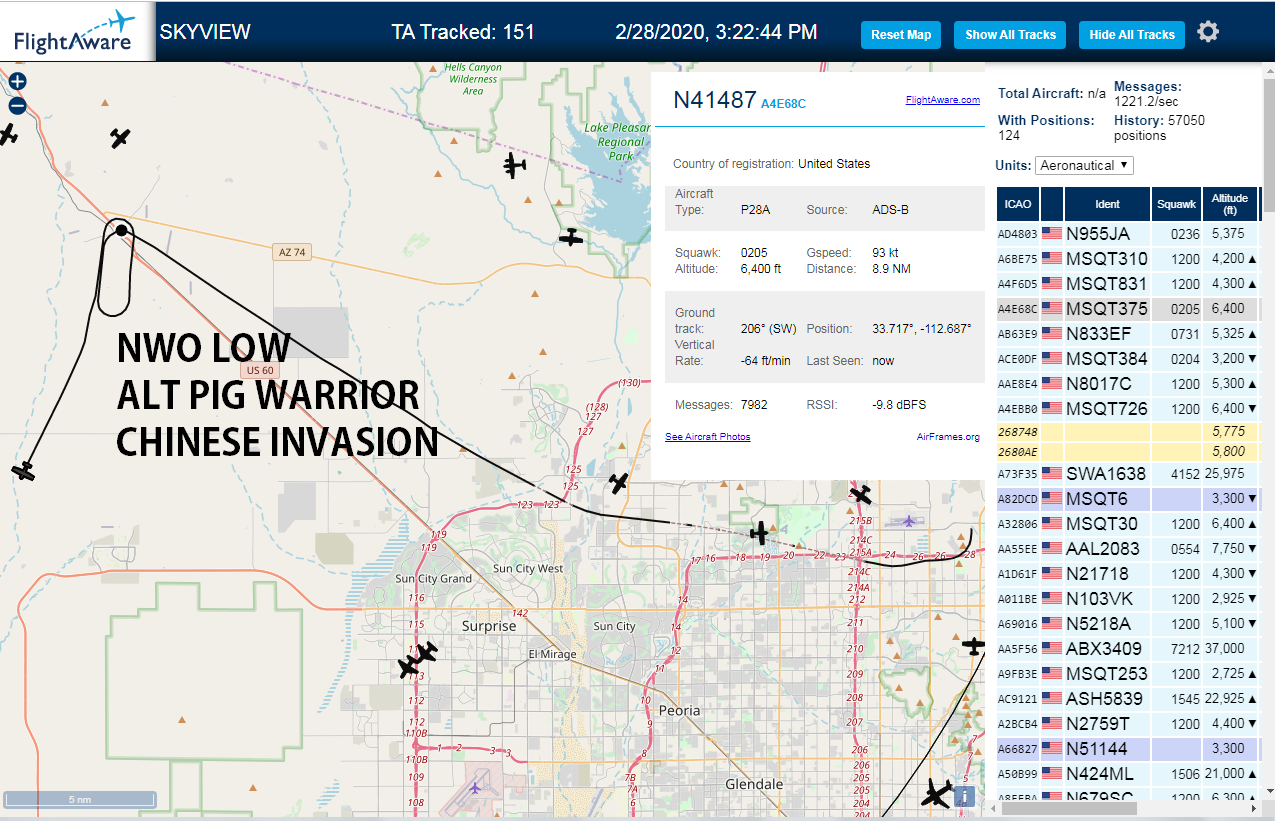Select the MSQT726 aircraft row
This screenshot has height=821, width=1275.
pyautogui.click(x=1127, y=409)
